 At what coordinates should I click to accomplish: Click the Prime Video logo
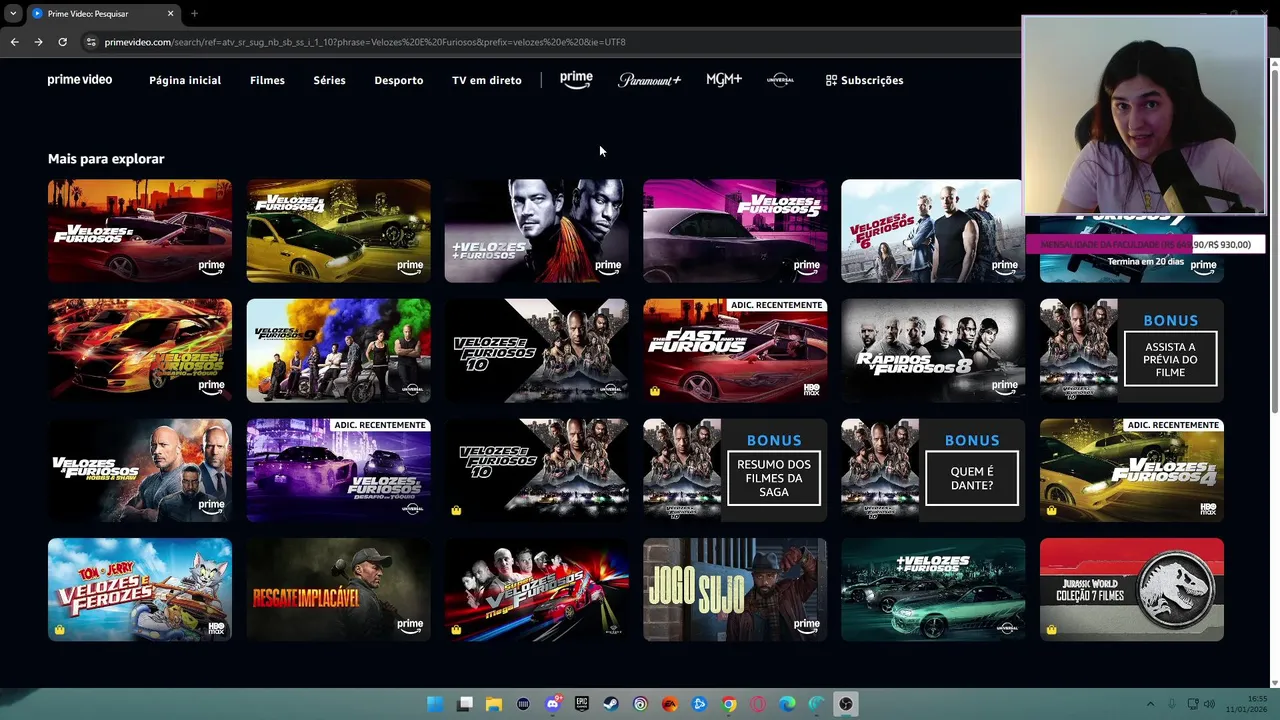pyautogui.click(x=80, y=80)
